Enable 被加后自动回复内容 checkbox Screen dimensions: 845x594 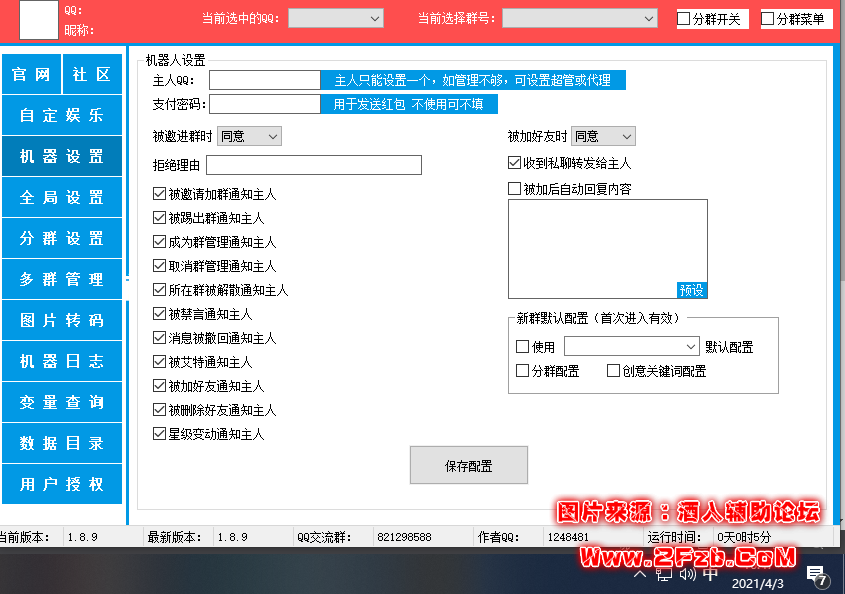coord(515,189)
